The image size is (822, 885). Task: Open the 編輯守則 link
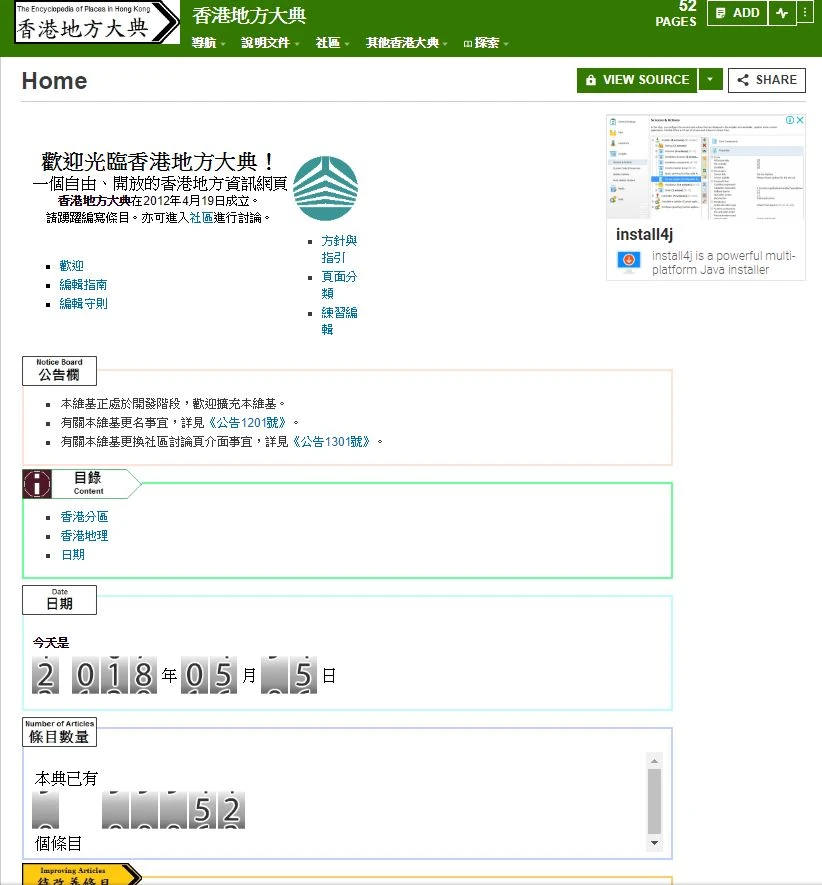coord(83,304)
